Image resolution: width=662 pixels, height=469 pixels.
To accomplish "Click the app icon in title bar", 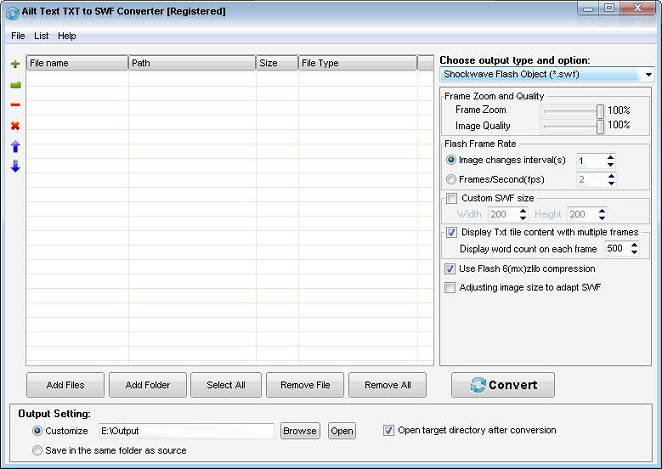I will click(12, 13).
